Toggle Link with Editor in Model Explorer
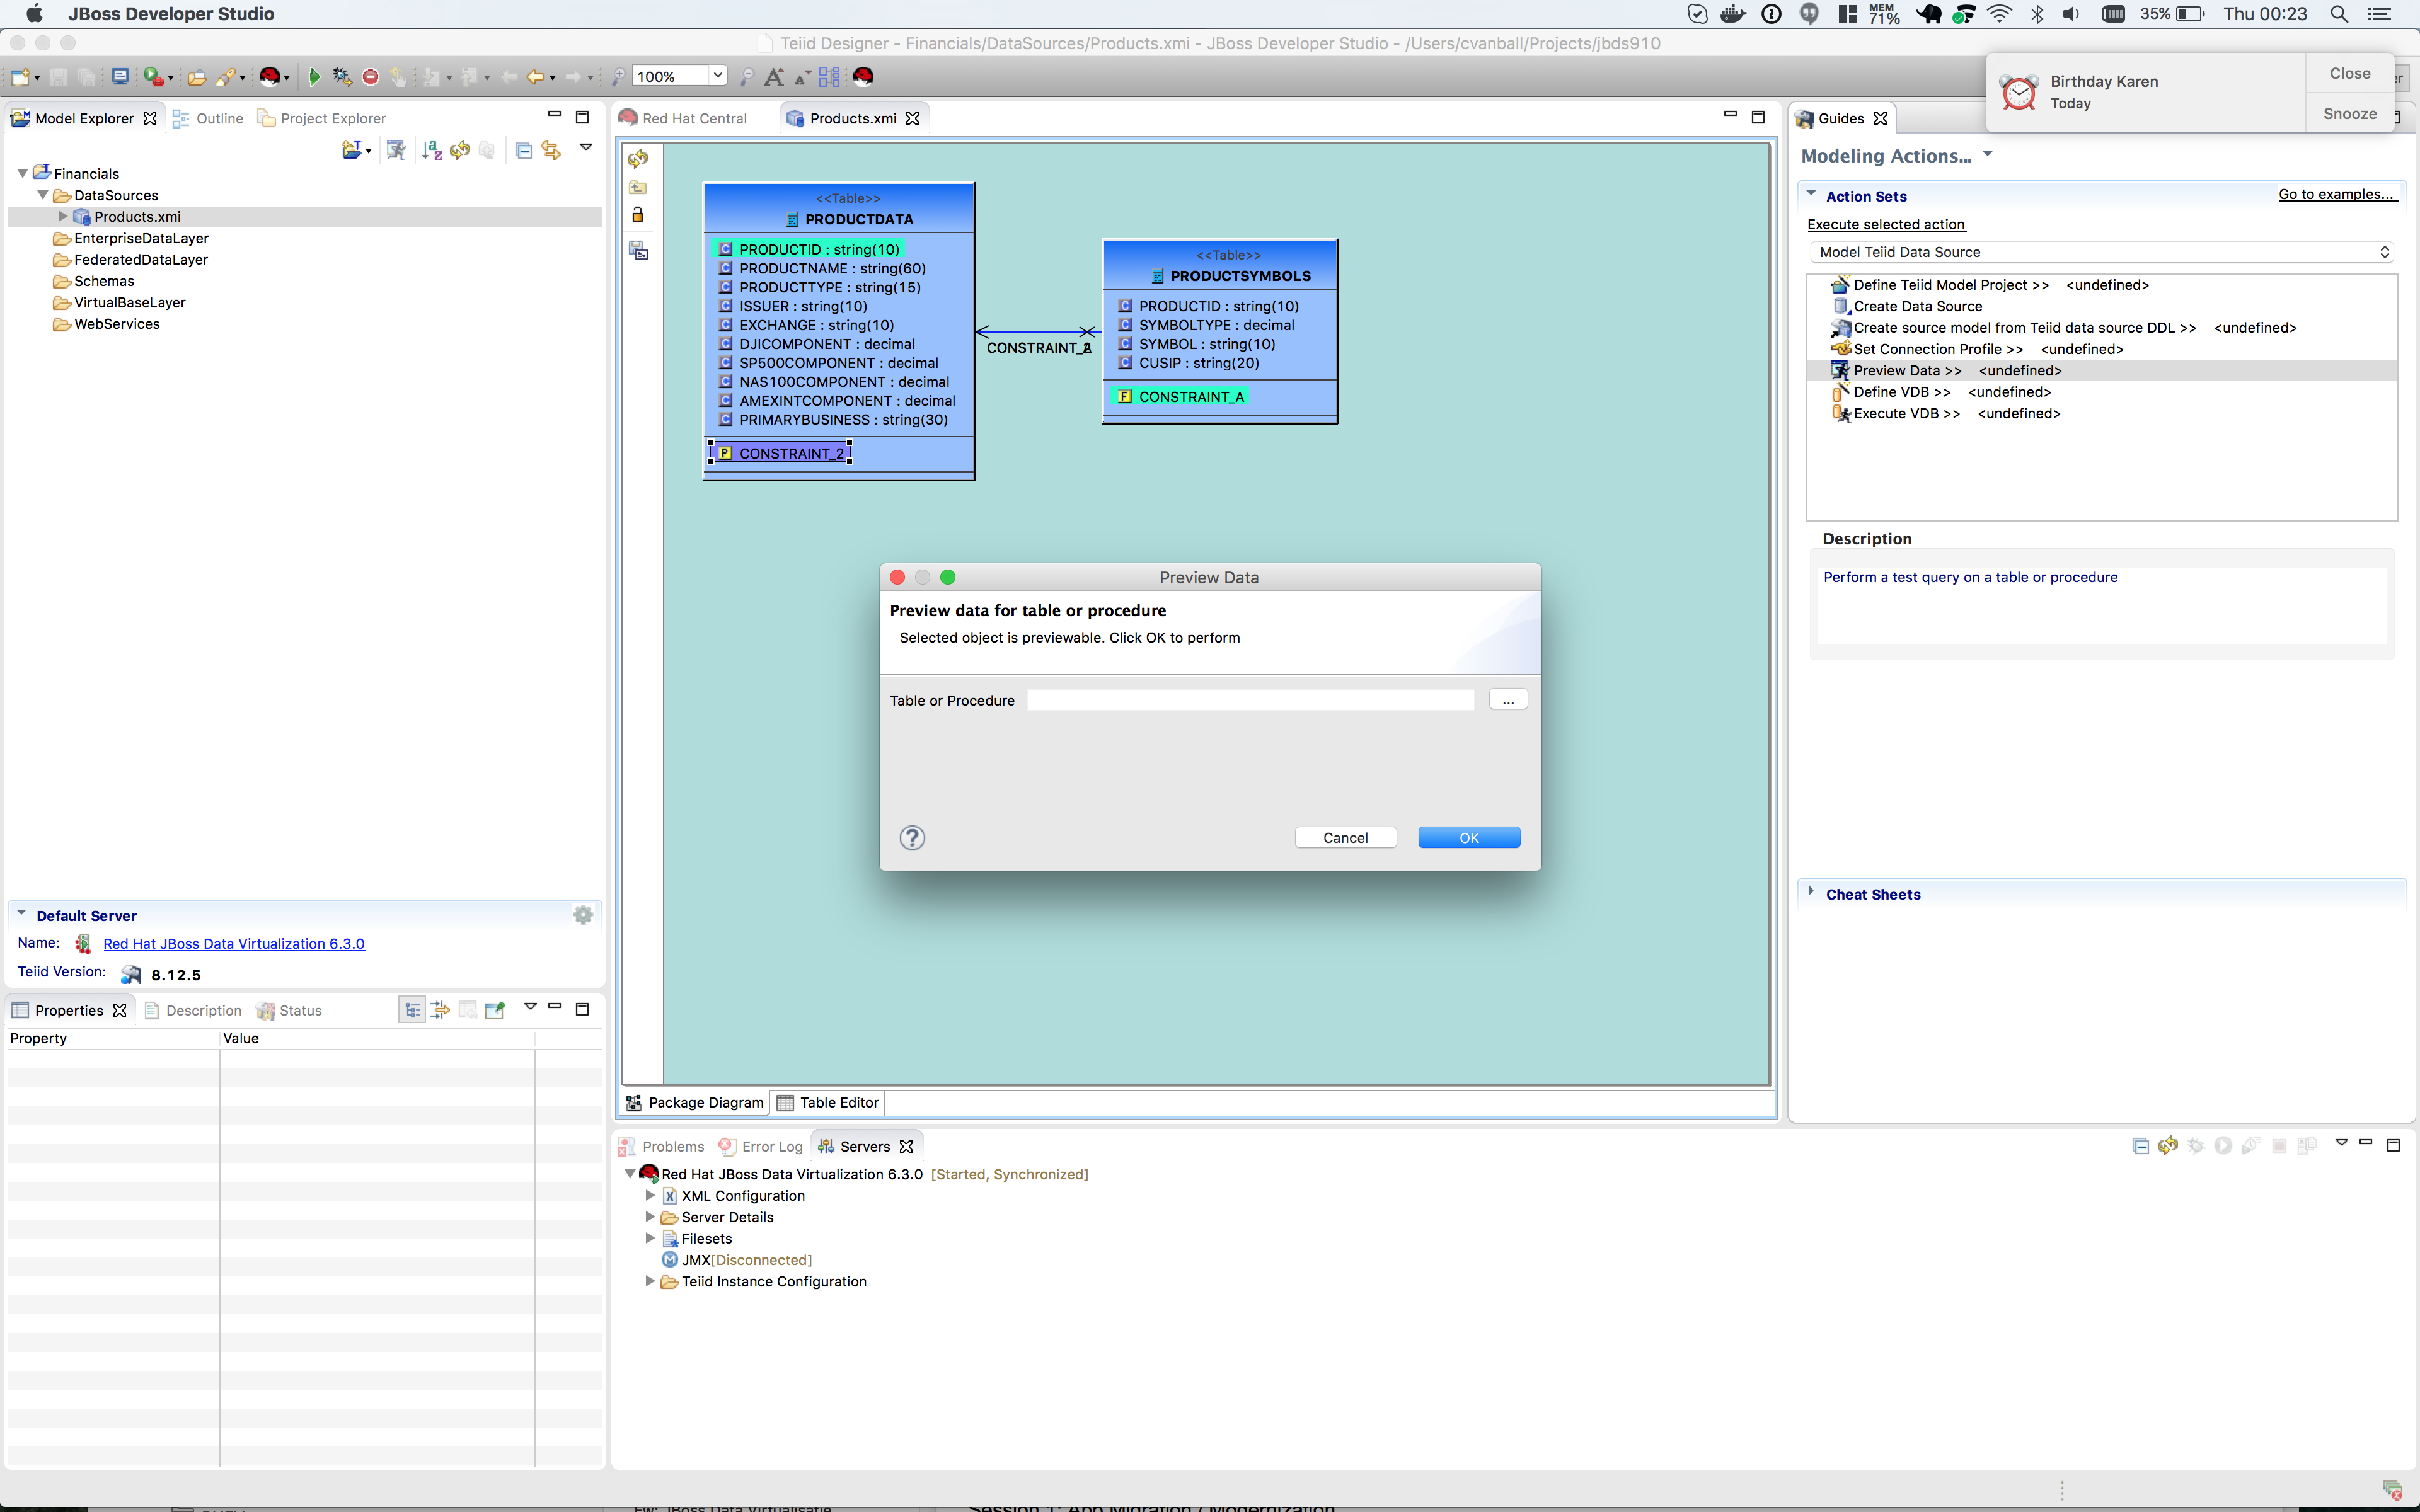 tap(551, 150)
